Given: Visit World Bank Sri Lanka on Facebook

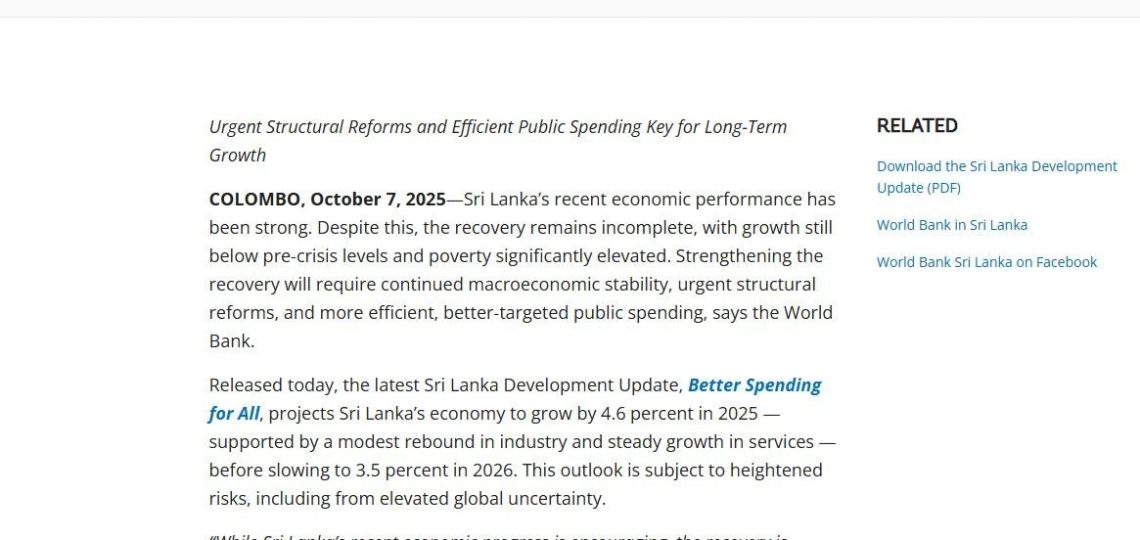Looking at the screenshot, I should [986, 262].
